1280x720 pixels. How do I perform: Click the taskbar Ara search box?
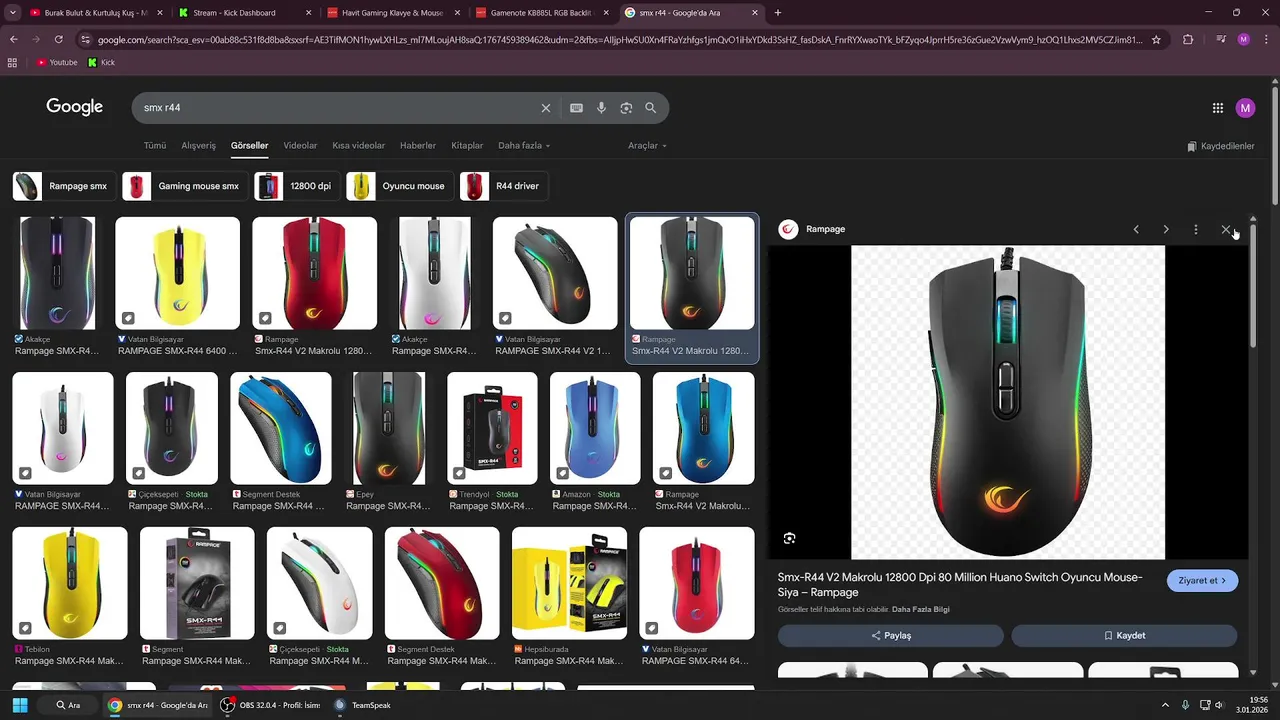tap(68, 705)
